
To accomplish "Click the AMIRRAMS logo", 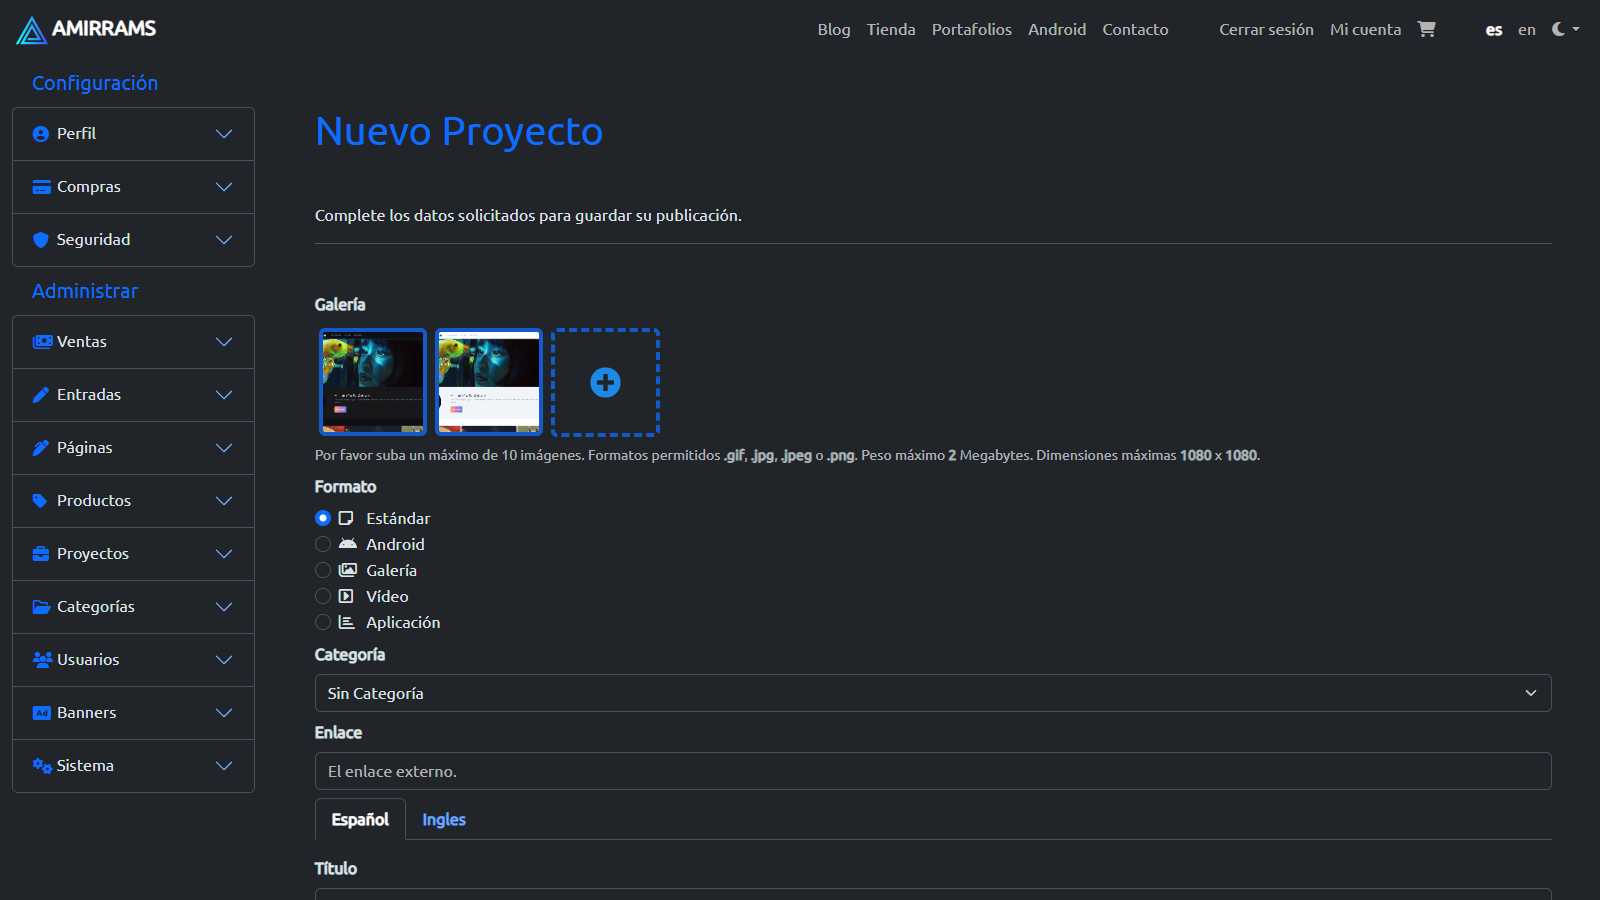I will (87, 29).
